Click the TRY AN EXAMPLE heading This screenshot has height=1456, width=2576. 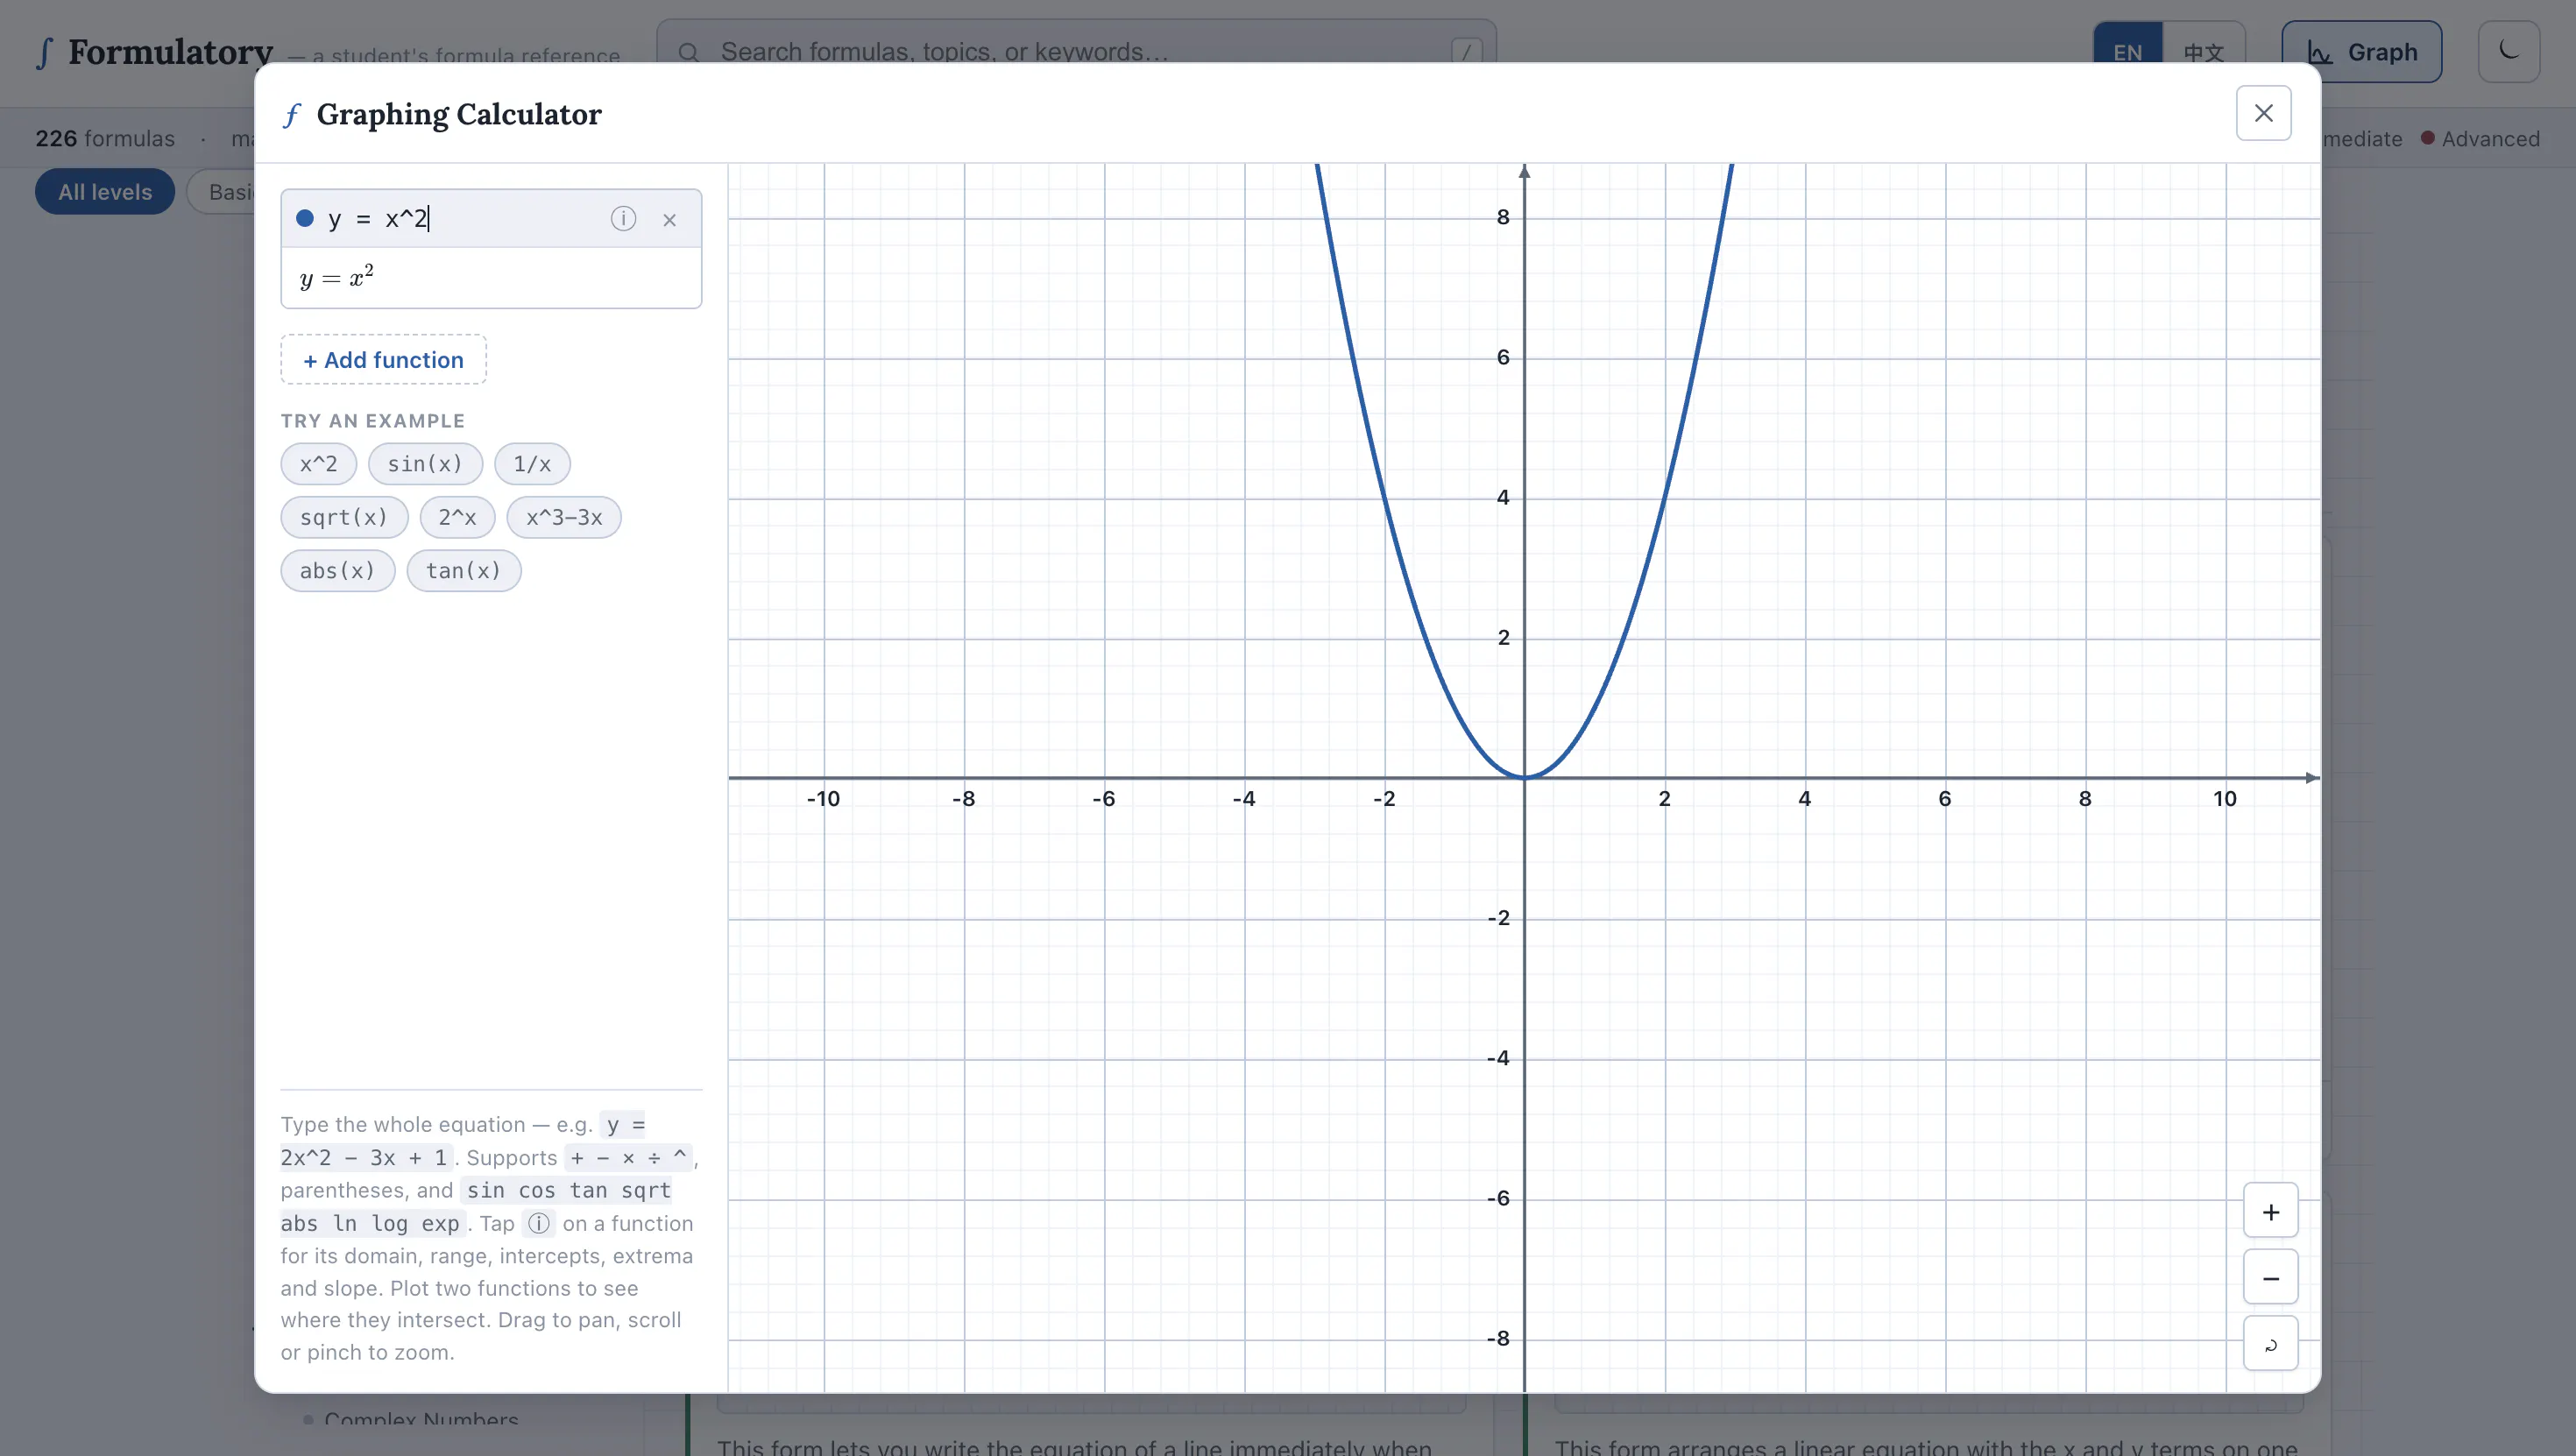click(373, 421)
